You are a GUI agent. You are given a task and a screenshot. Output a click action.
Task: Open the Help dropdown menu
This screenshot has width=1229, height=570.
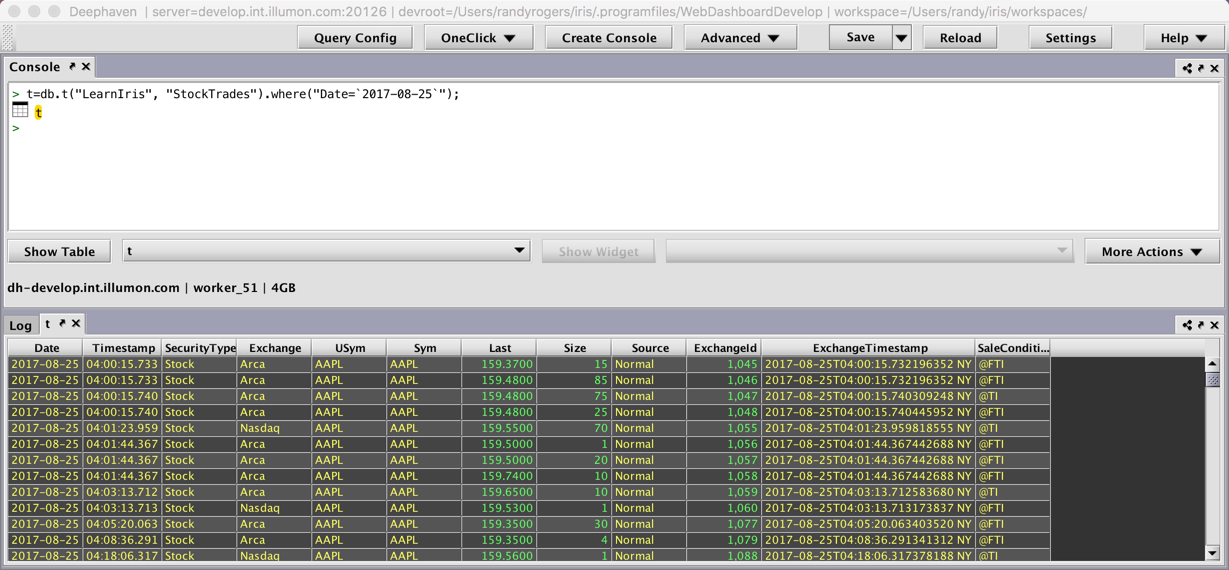point(1184,38)
